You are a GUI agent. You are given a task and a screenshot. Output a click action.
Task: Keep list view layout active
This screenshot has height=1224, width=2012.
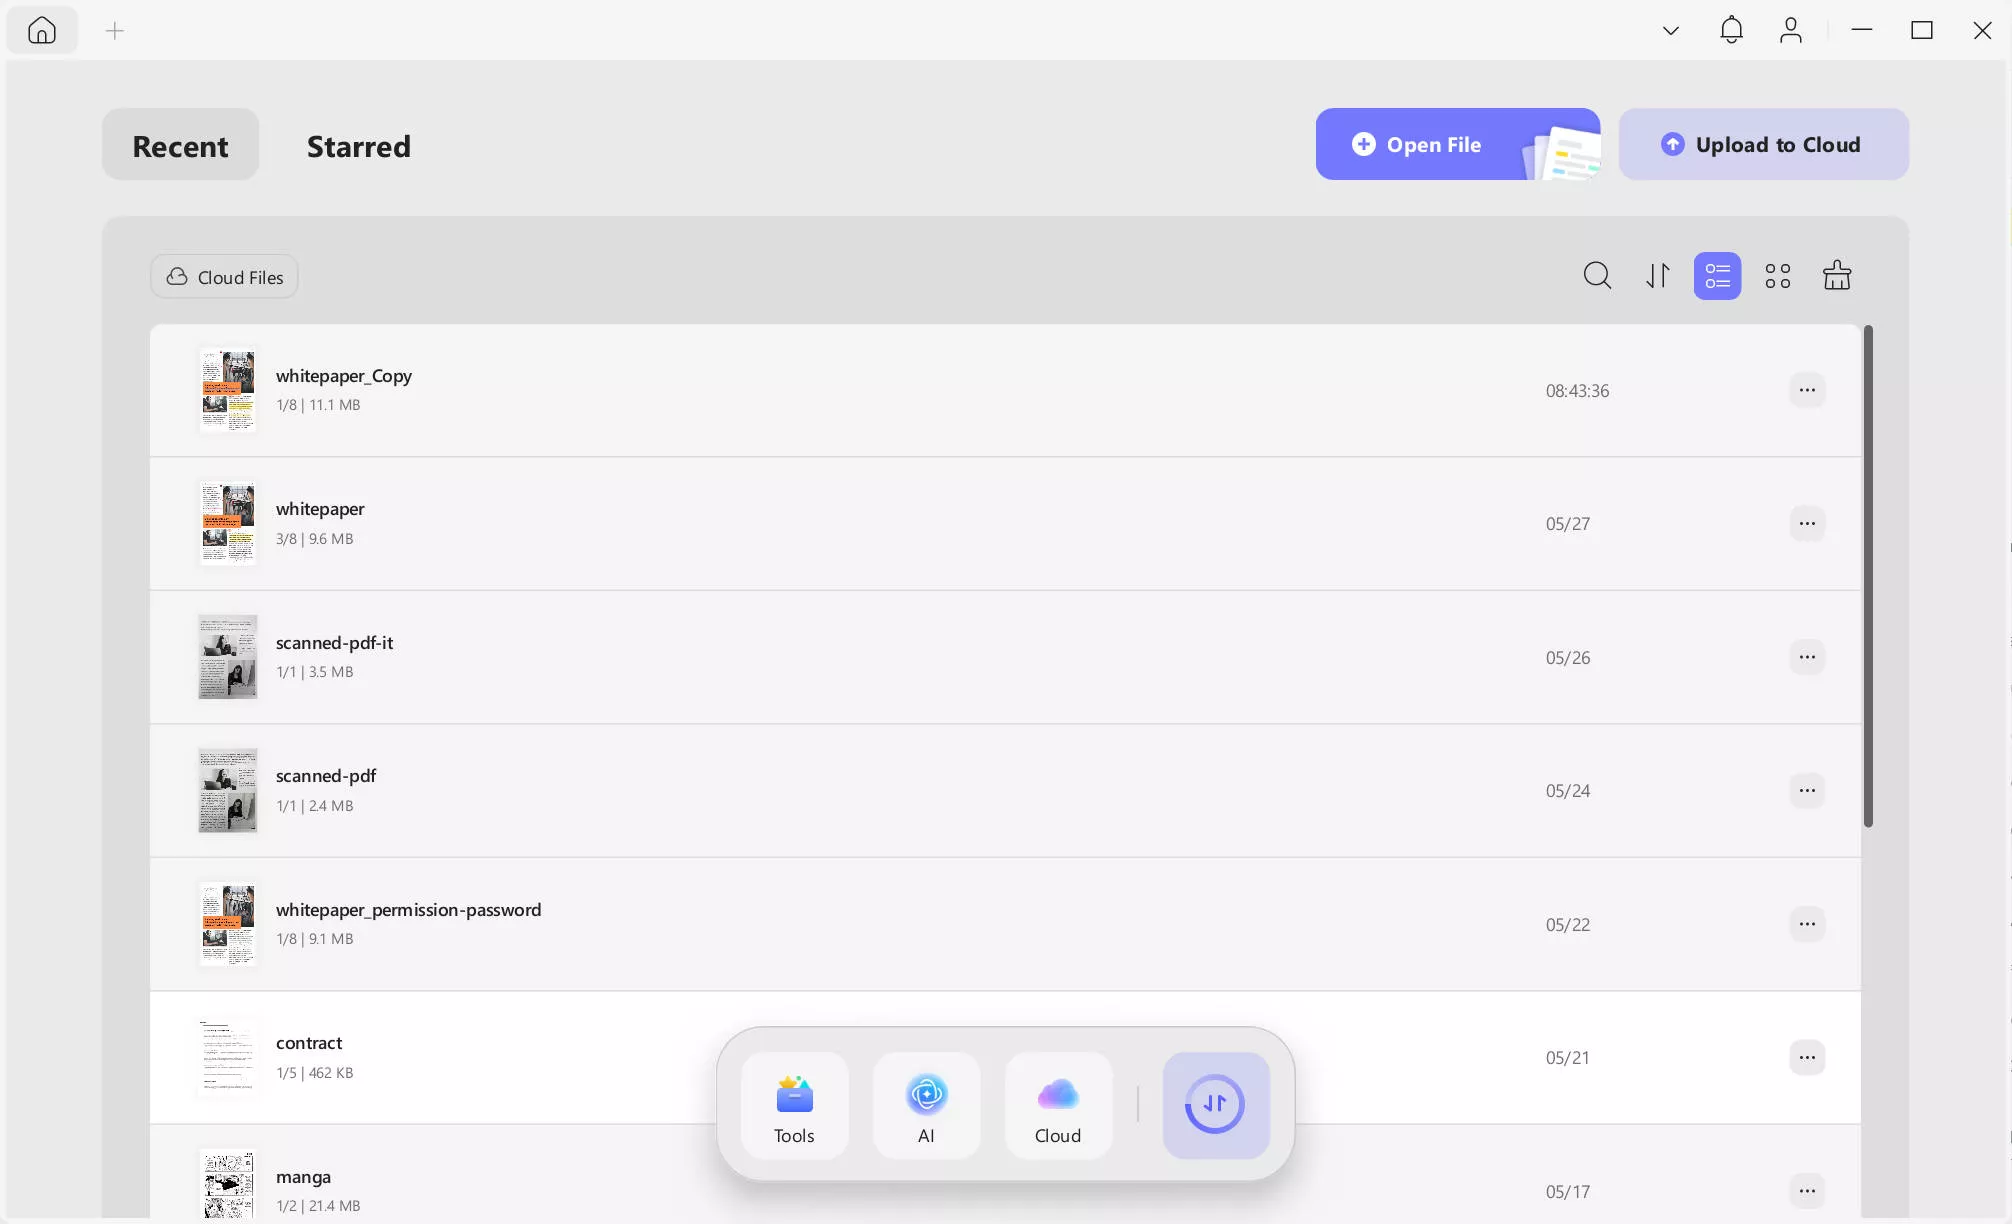[1716, 276]
